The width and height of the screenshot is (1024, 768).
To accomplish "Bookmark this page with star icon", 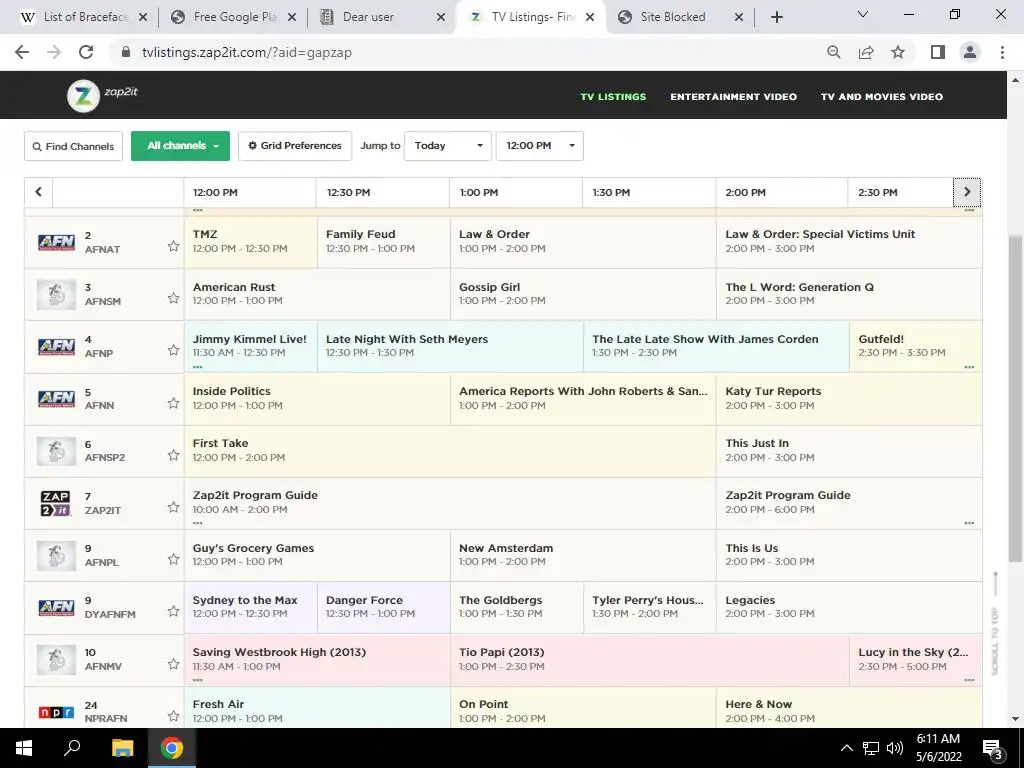I will pyautogui.click(x=898, y=52).
